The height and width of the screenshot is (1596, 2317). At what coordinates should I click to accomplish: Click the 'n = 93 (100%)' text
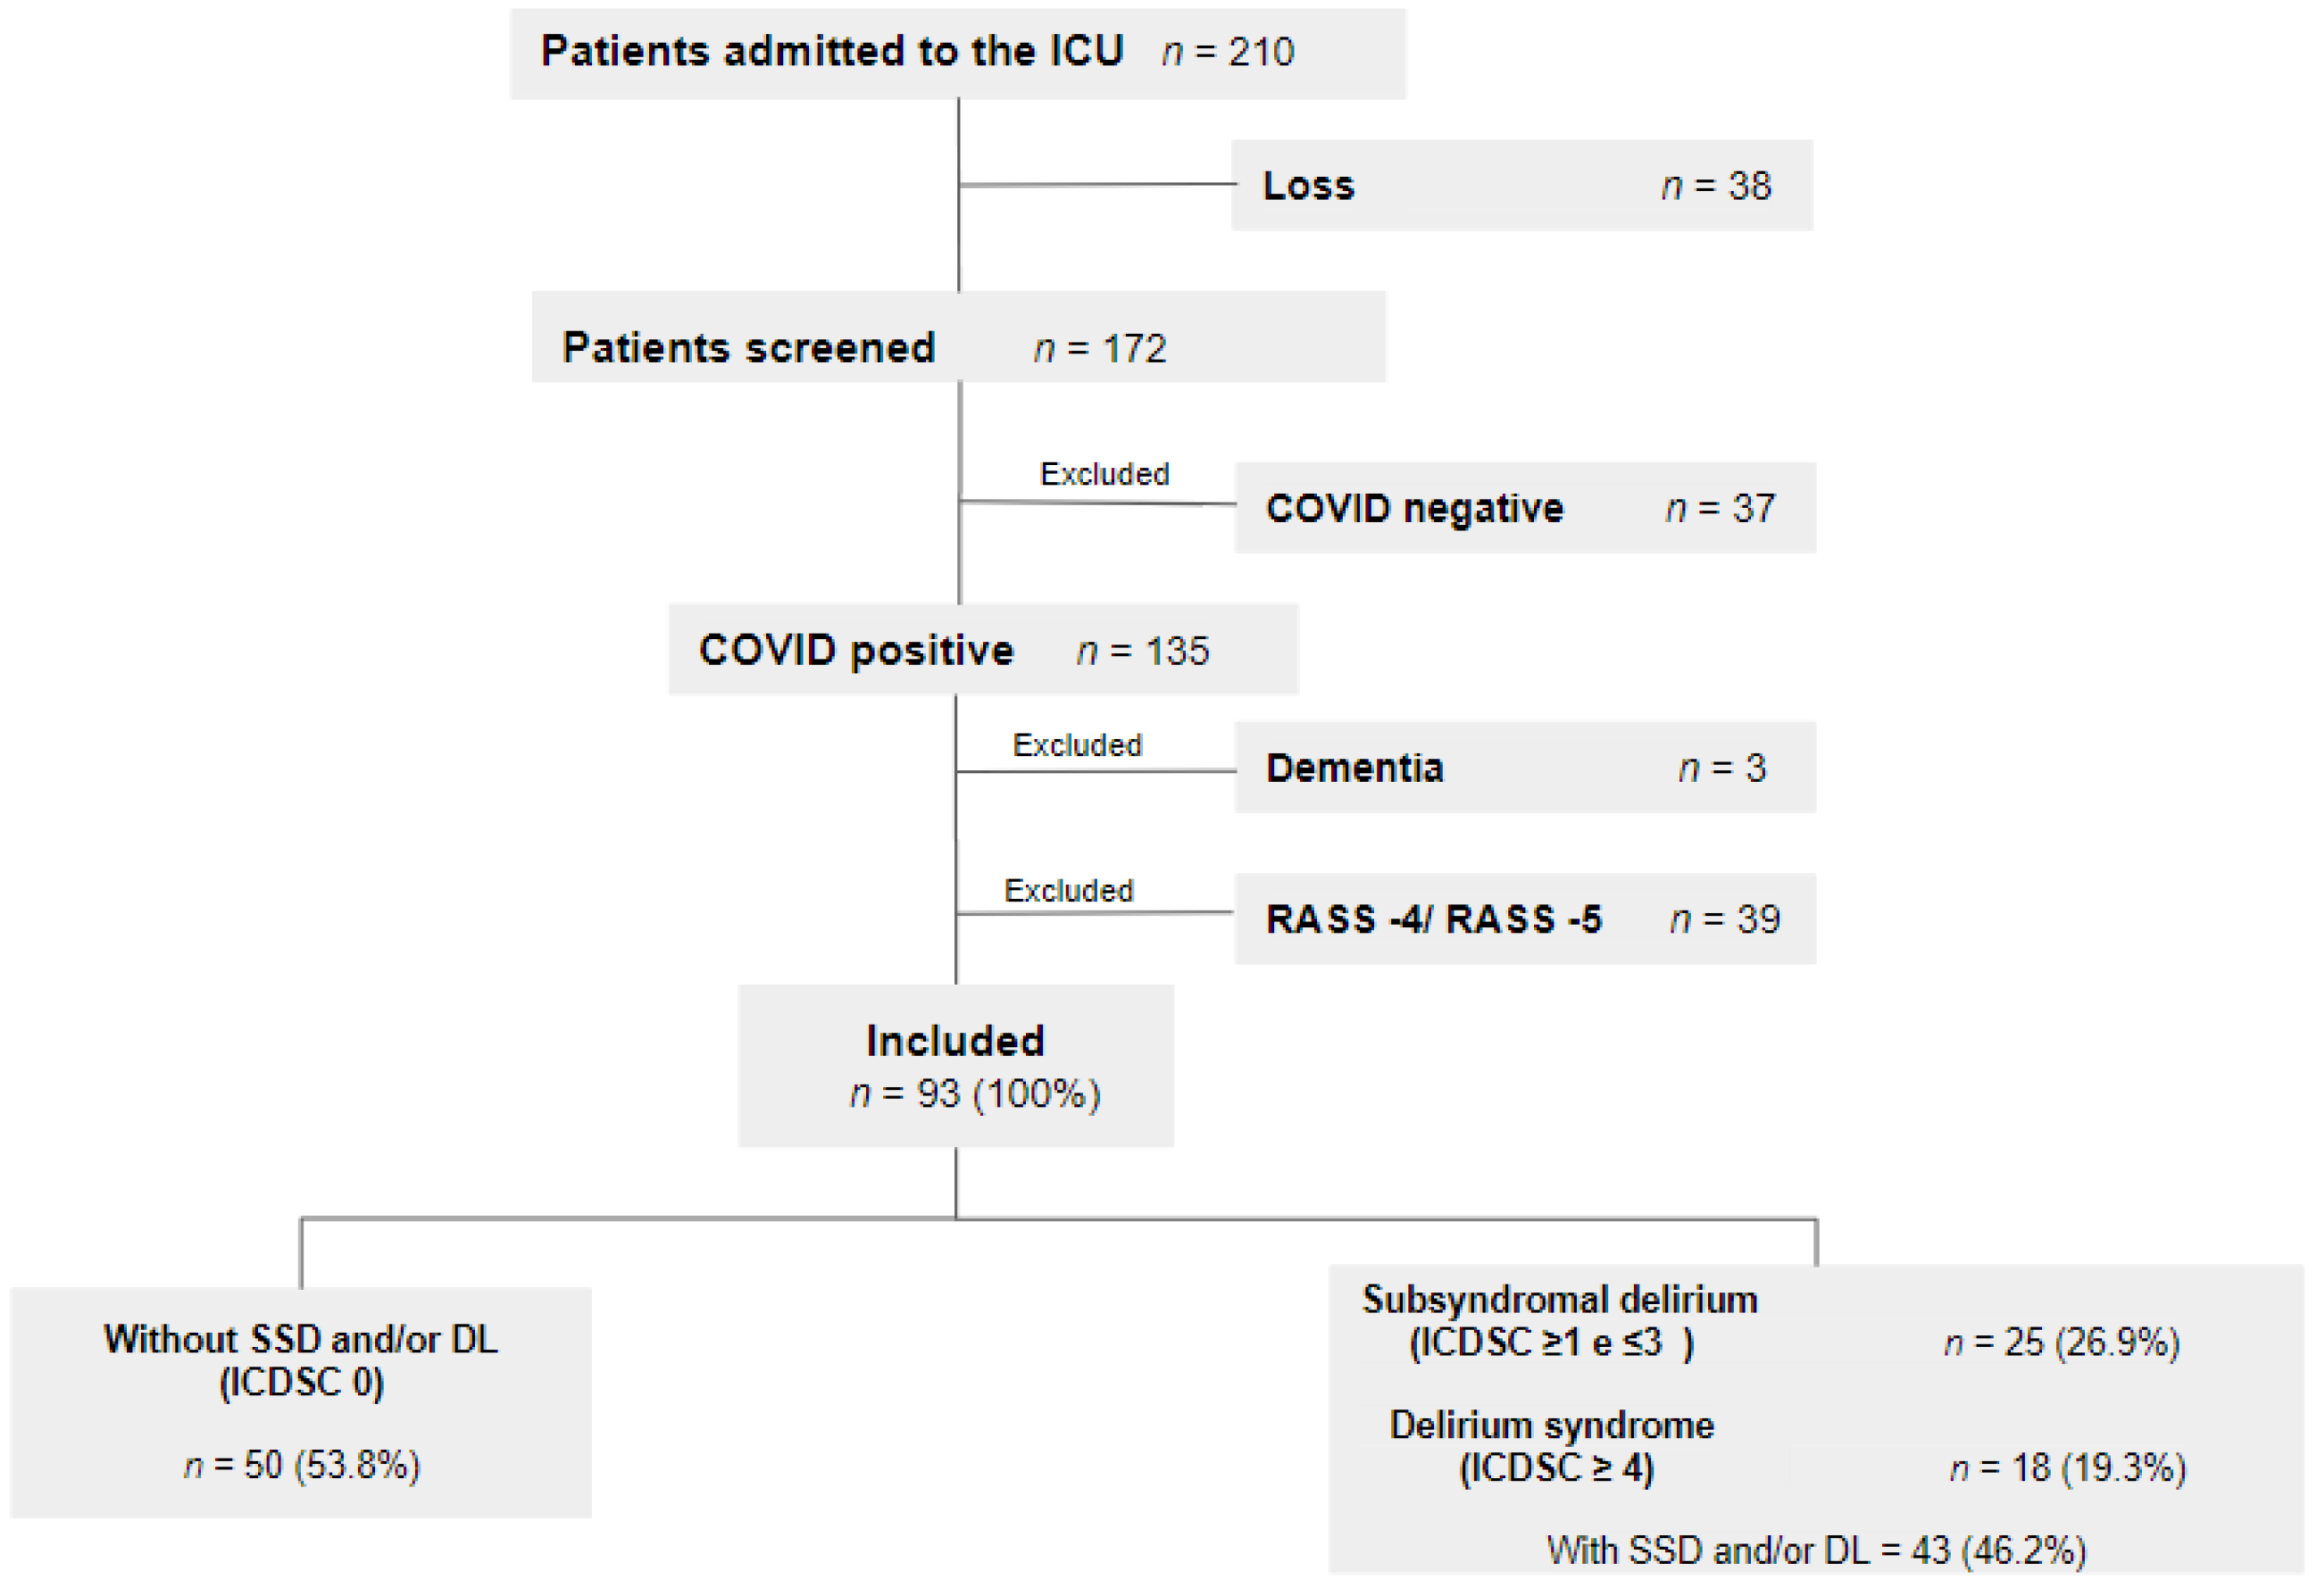[975, 1094]
